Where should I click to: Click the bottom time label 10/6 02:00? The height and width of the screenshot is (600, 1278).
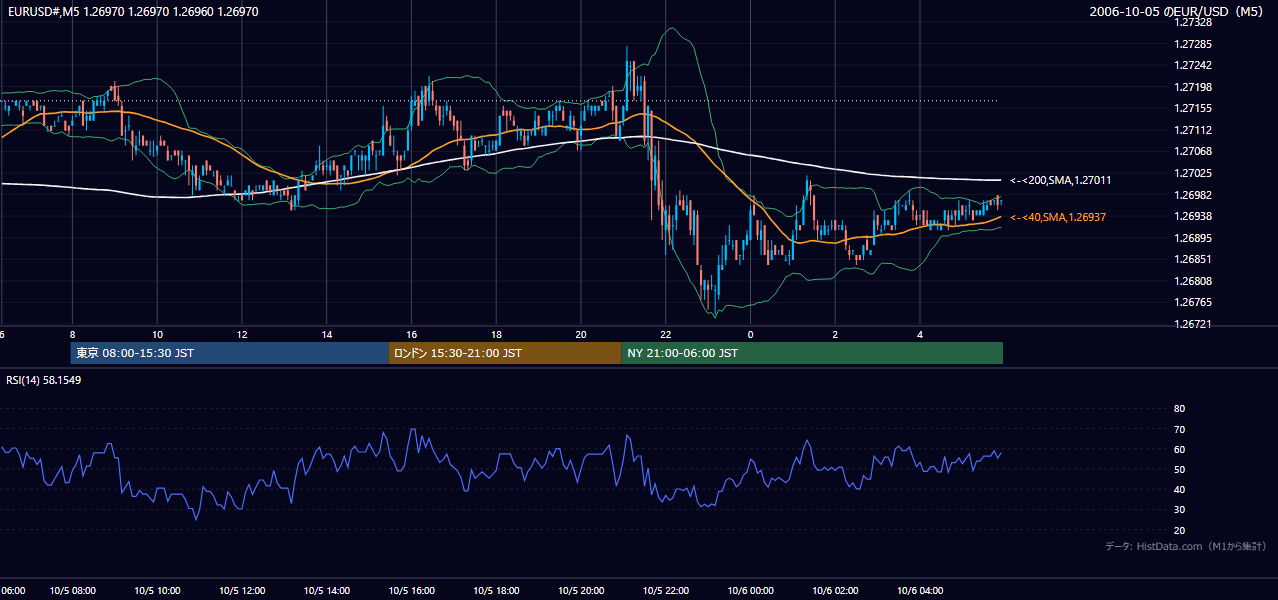[836, 591]
